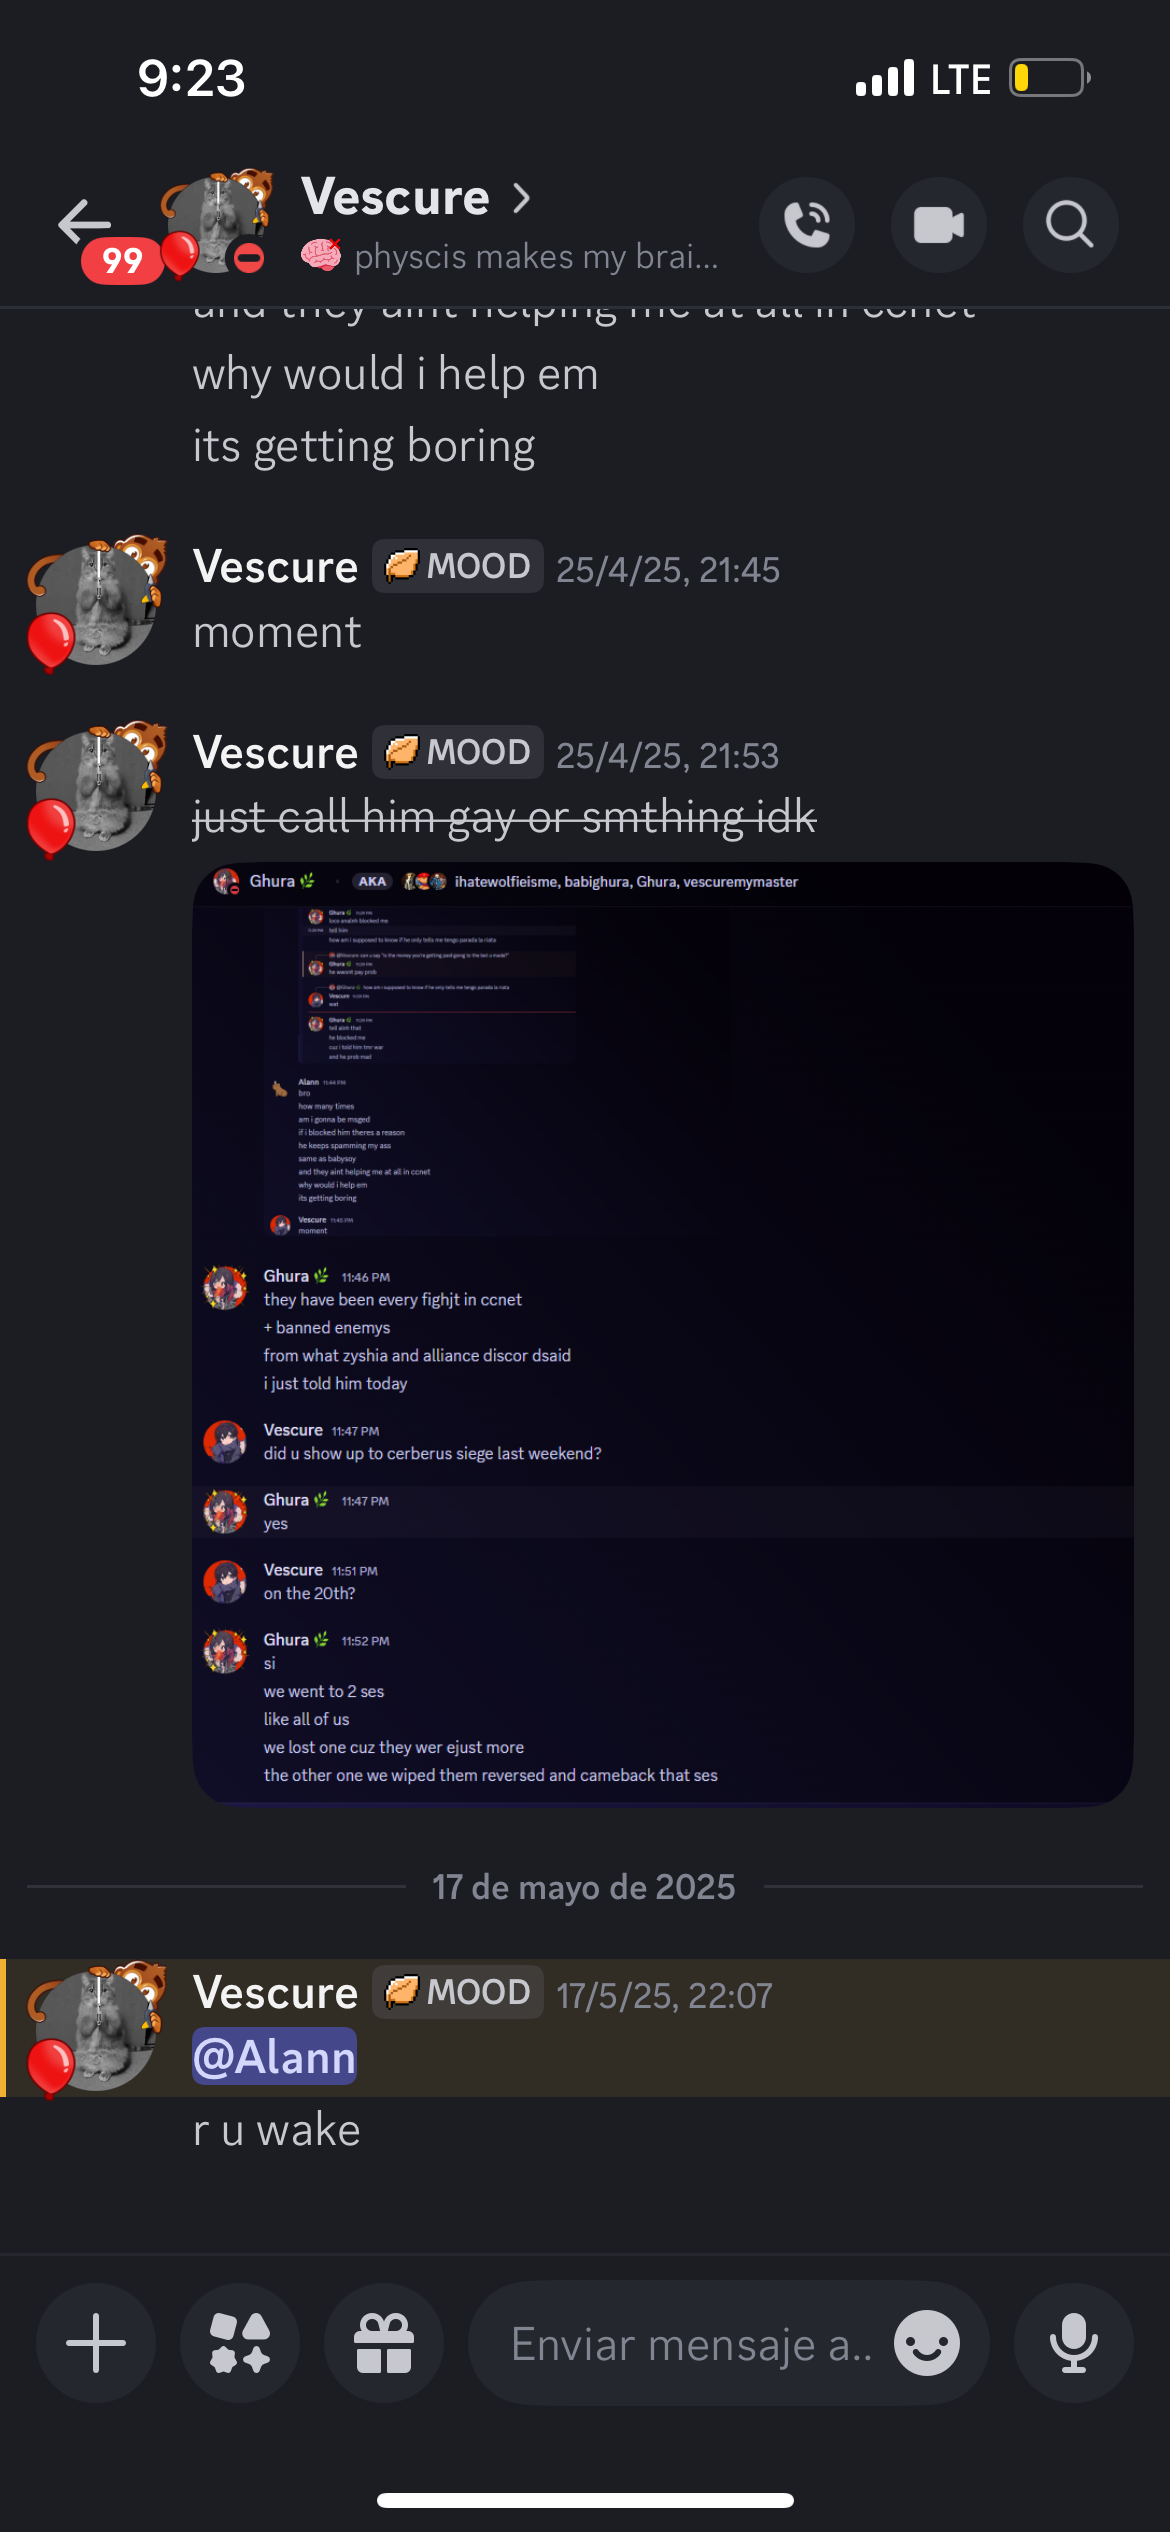Expand the Vescure profile header chevron

(x=521, y=198)
